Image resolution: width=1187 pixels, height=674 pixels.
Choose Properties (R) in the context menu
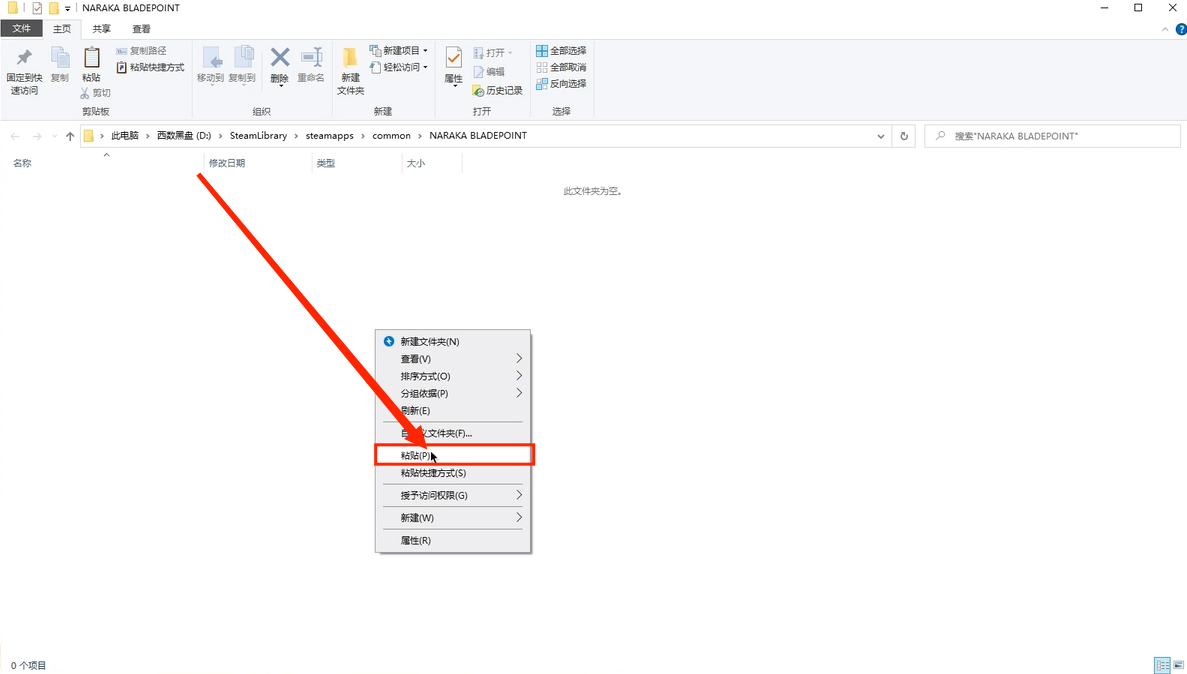pos(453,541)
